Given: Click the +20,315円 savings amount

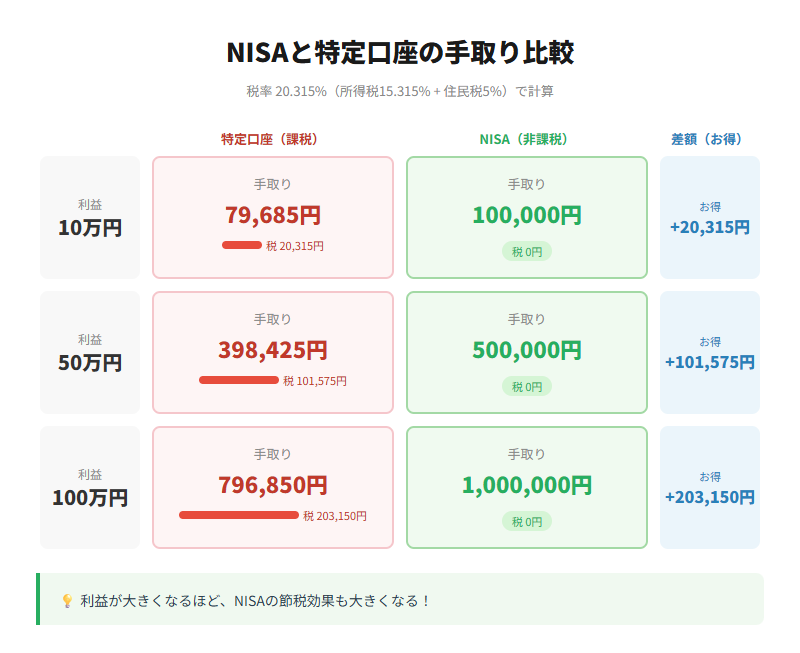Looking at the screenshot, I should tap(710, 228).
